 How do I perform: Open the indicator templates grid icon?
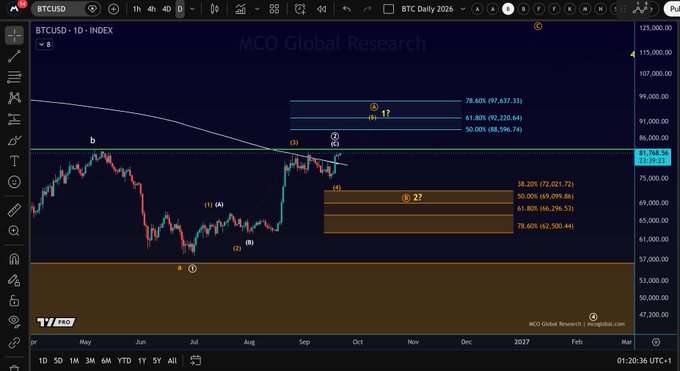(275, 9)
